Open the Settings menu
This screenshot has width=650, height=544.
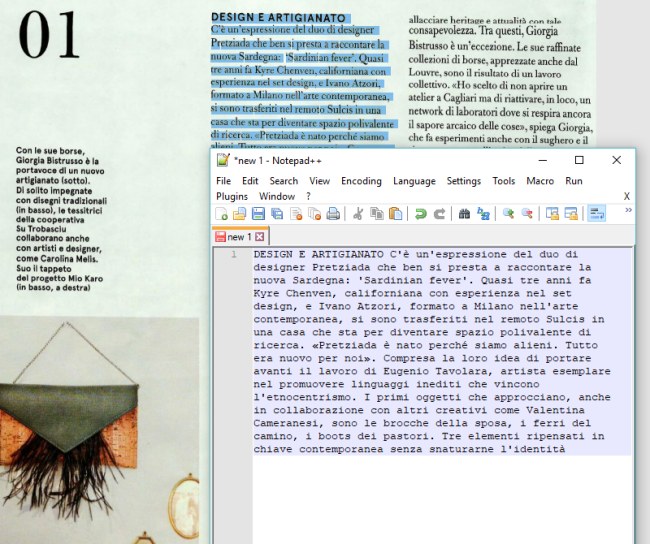463,181
